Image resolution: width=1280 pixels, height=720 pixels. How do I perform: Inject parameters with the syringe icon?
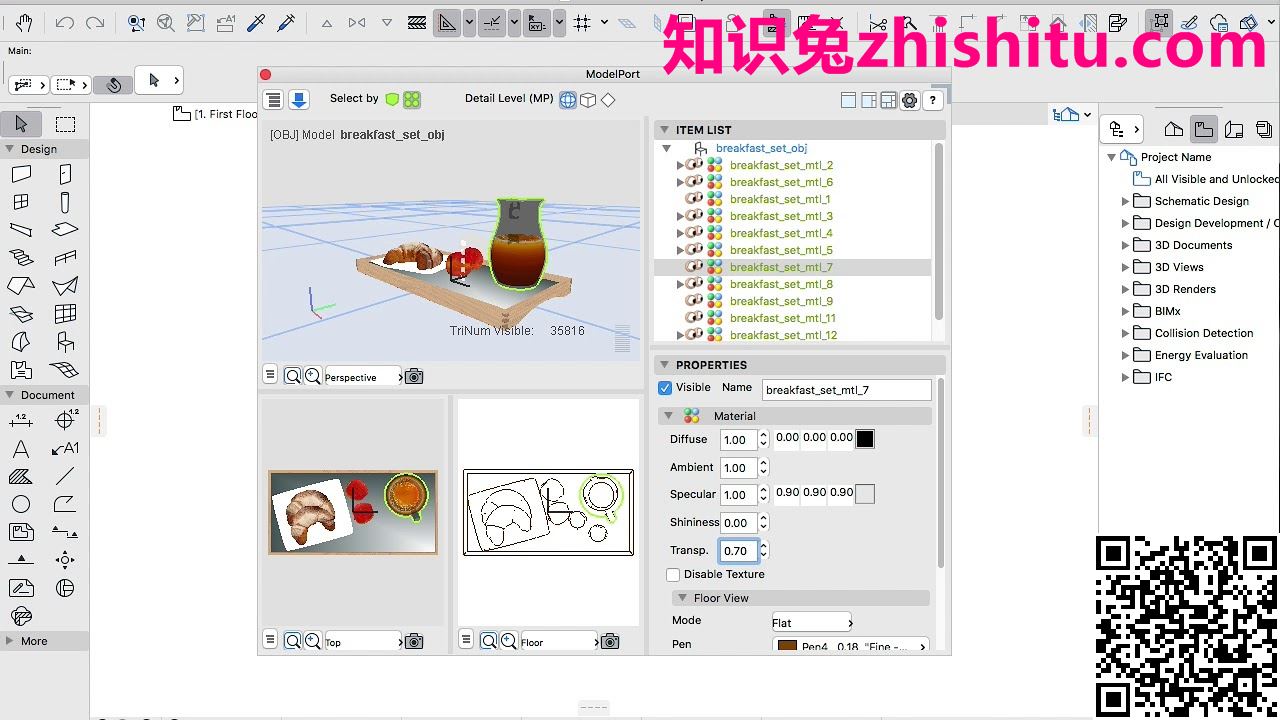pos(286,22)
